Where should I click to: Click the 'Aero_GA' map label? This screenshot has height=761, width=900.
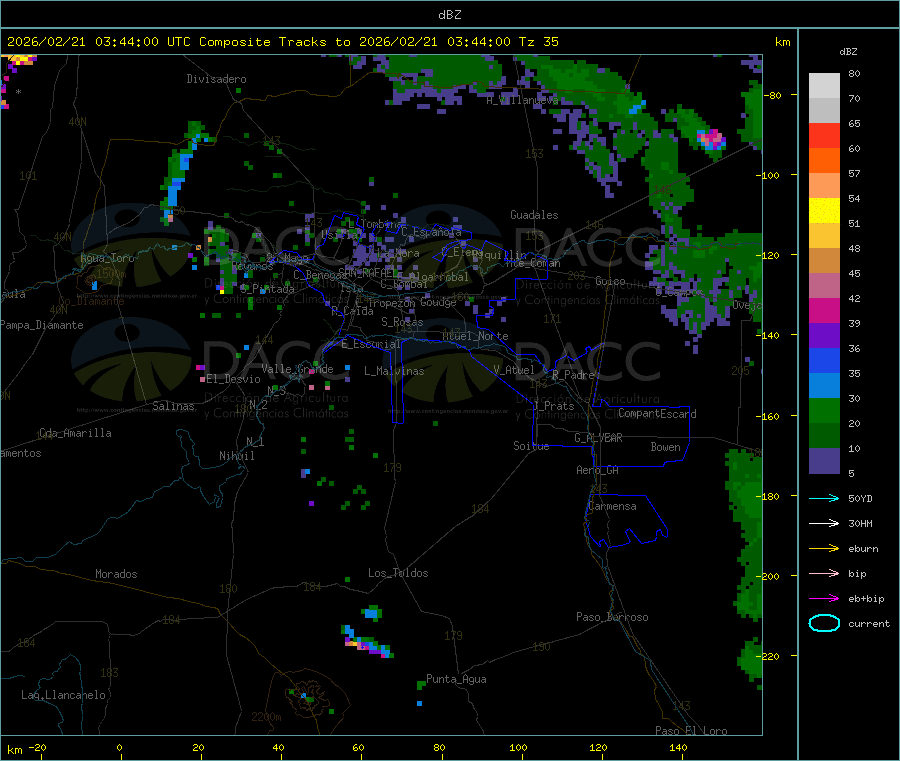[x=597, y=470]
